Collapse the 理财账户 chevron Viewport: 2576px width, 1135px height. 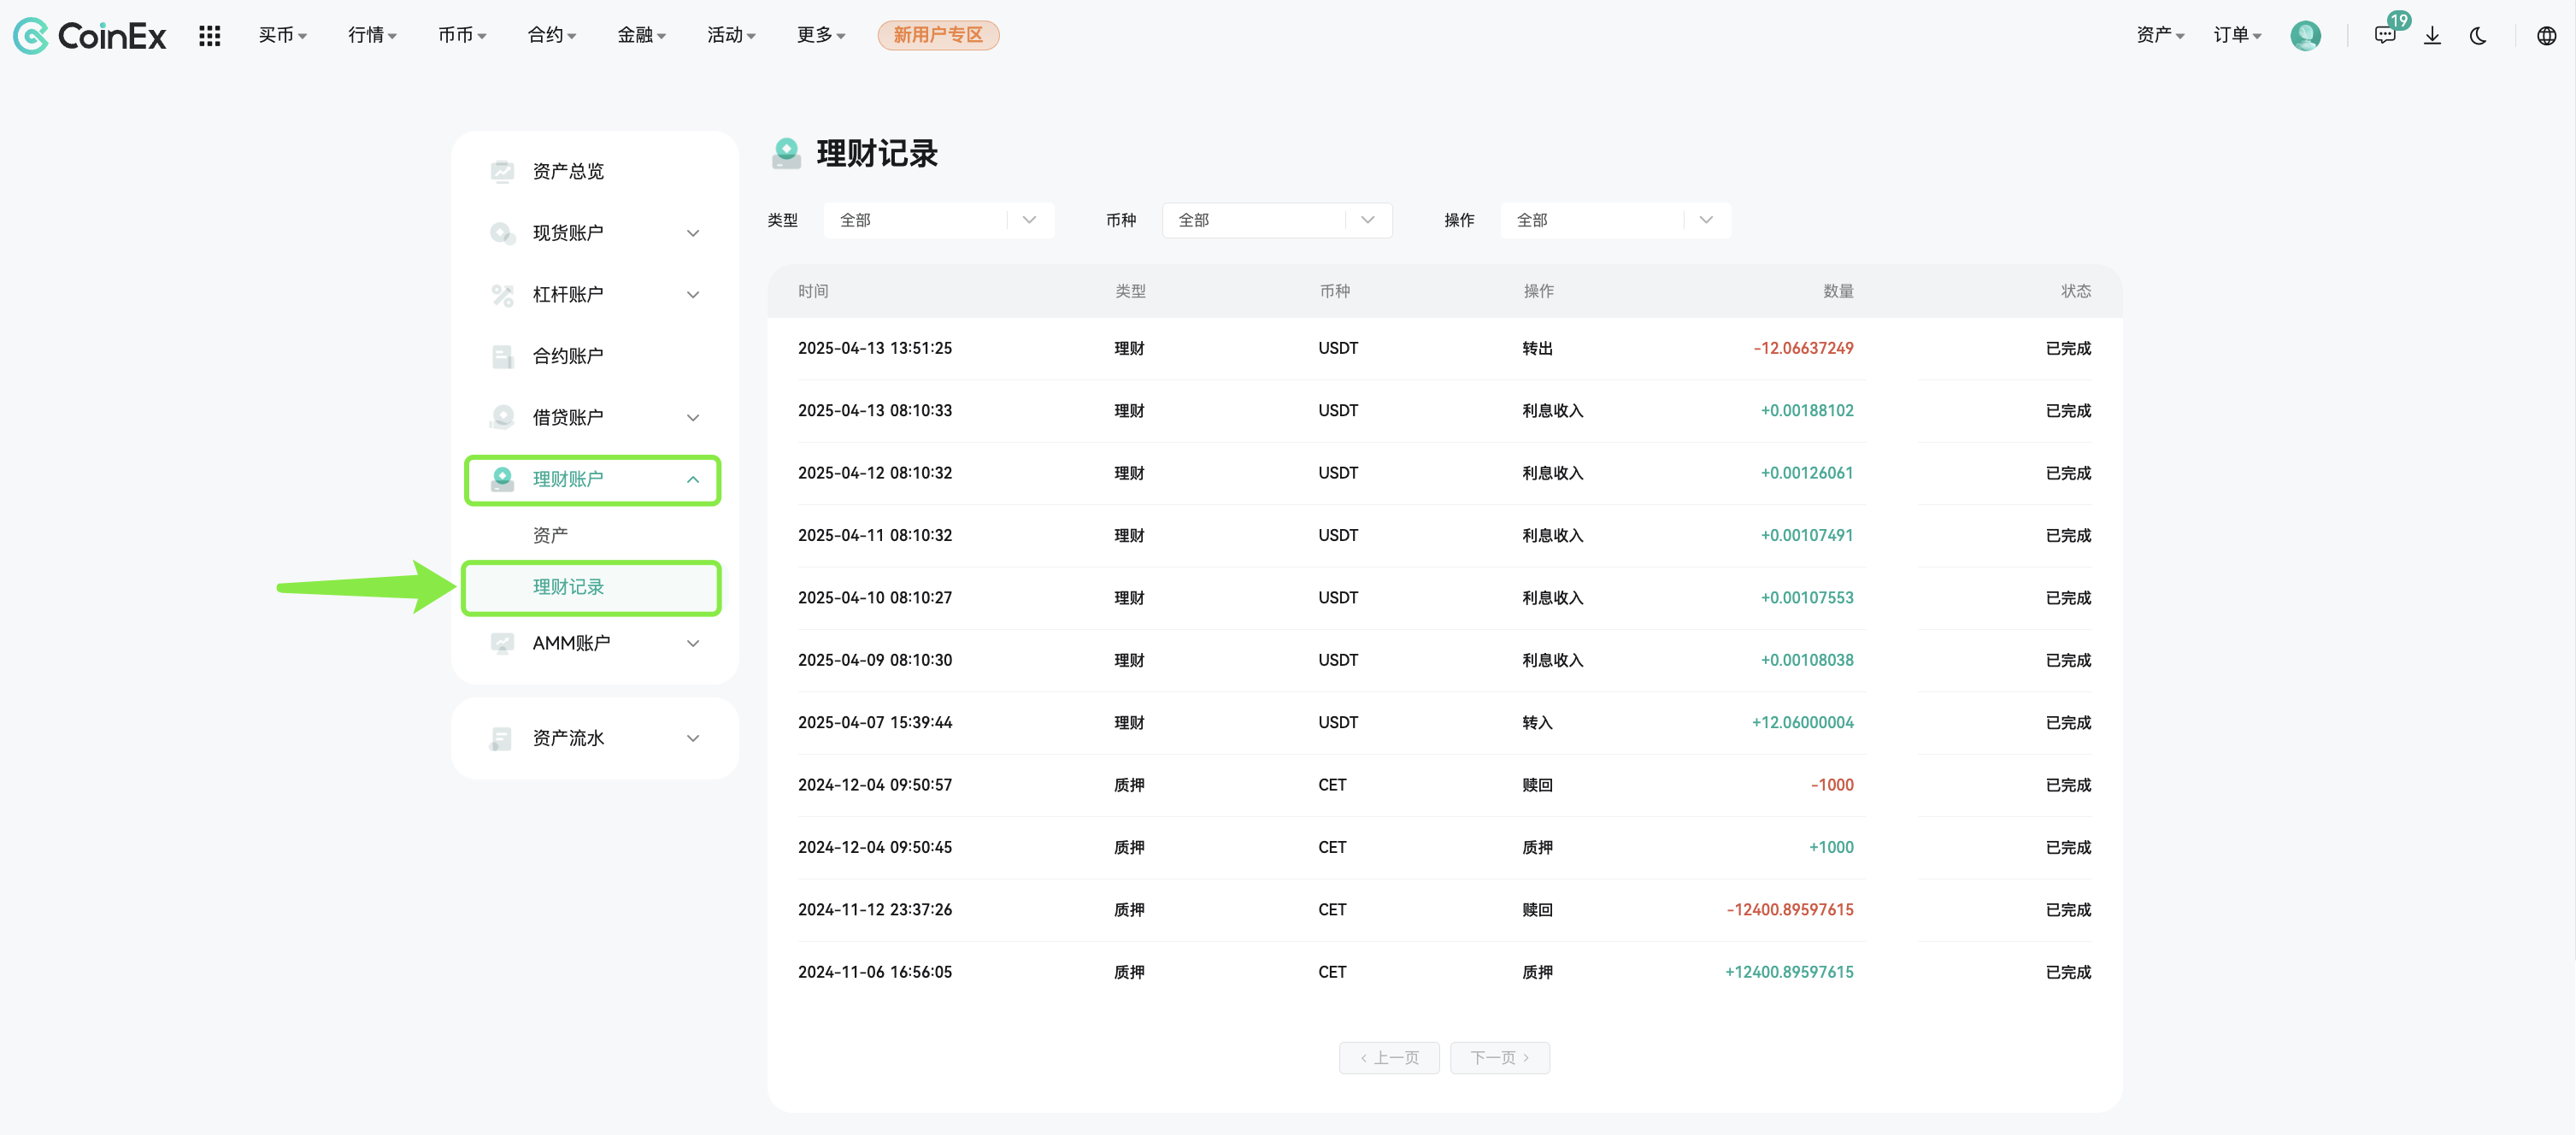(693, 479)
